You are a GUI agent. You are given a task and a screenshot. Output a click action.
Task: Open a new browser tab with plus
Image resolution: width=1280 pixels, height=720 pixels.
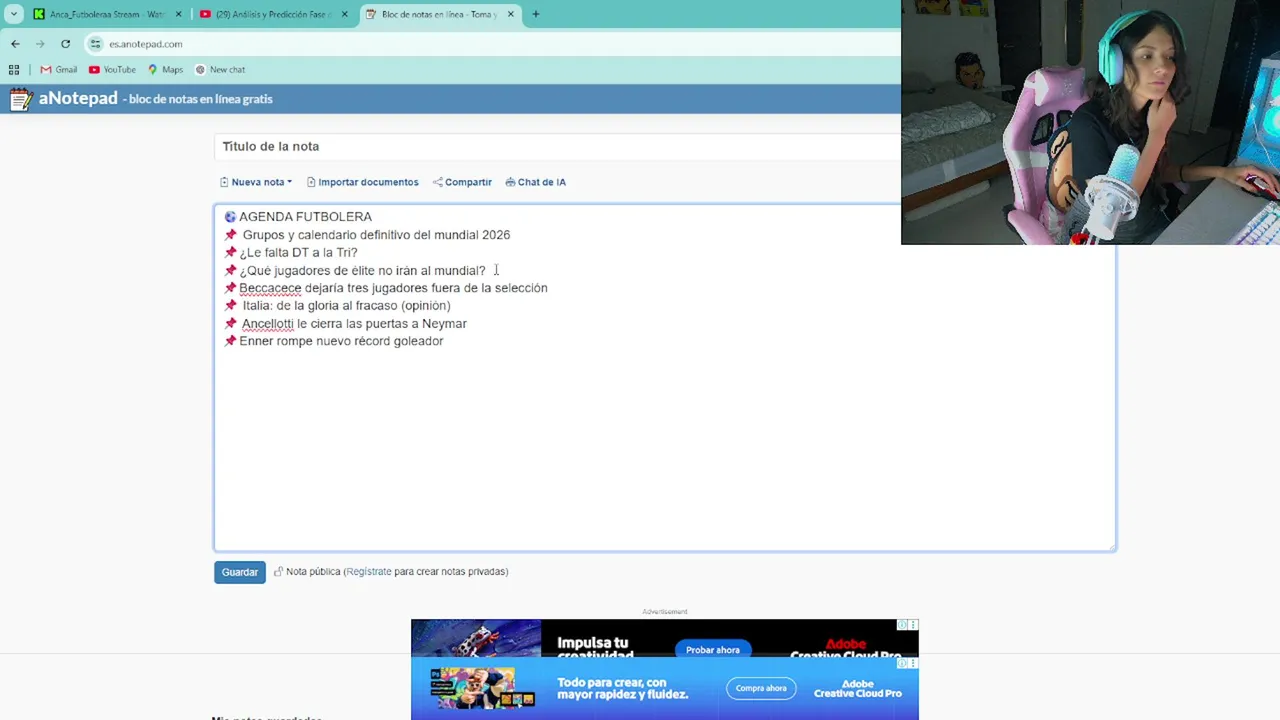click(536, 14)
